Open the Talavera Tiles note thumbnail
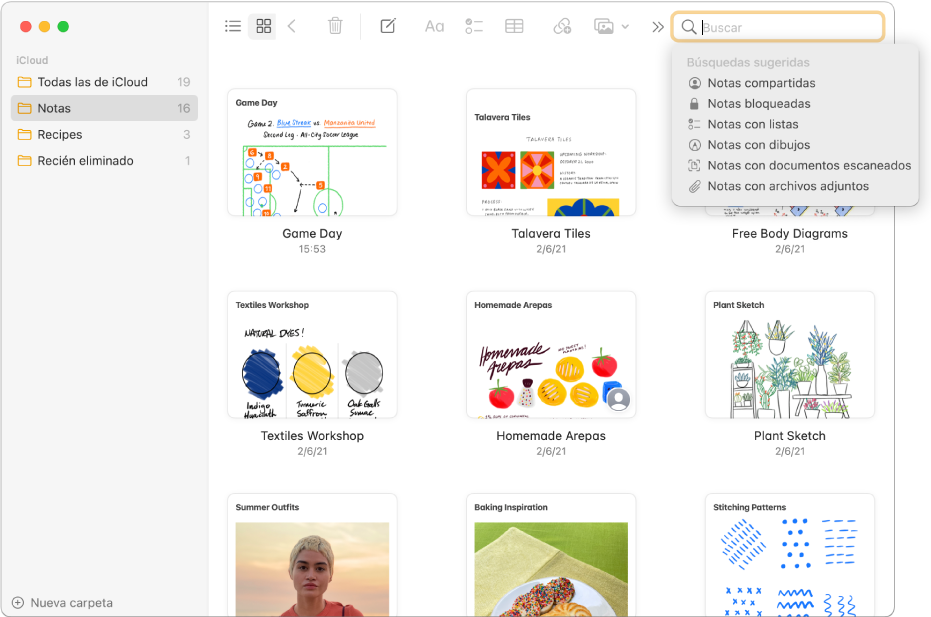 [x=551, y=152]
